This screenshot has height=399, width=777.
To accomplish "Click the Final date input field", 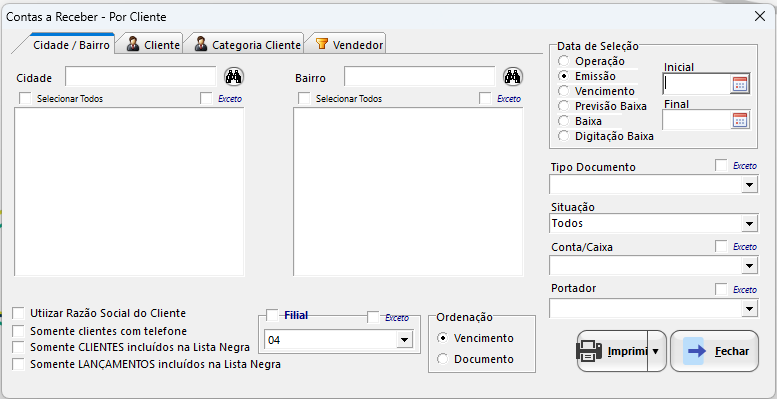I will click(x=697, y=120).
